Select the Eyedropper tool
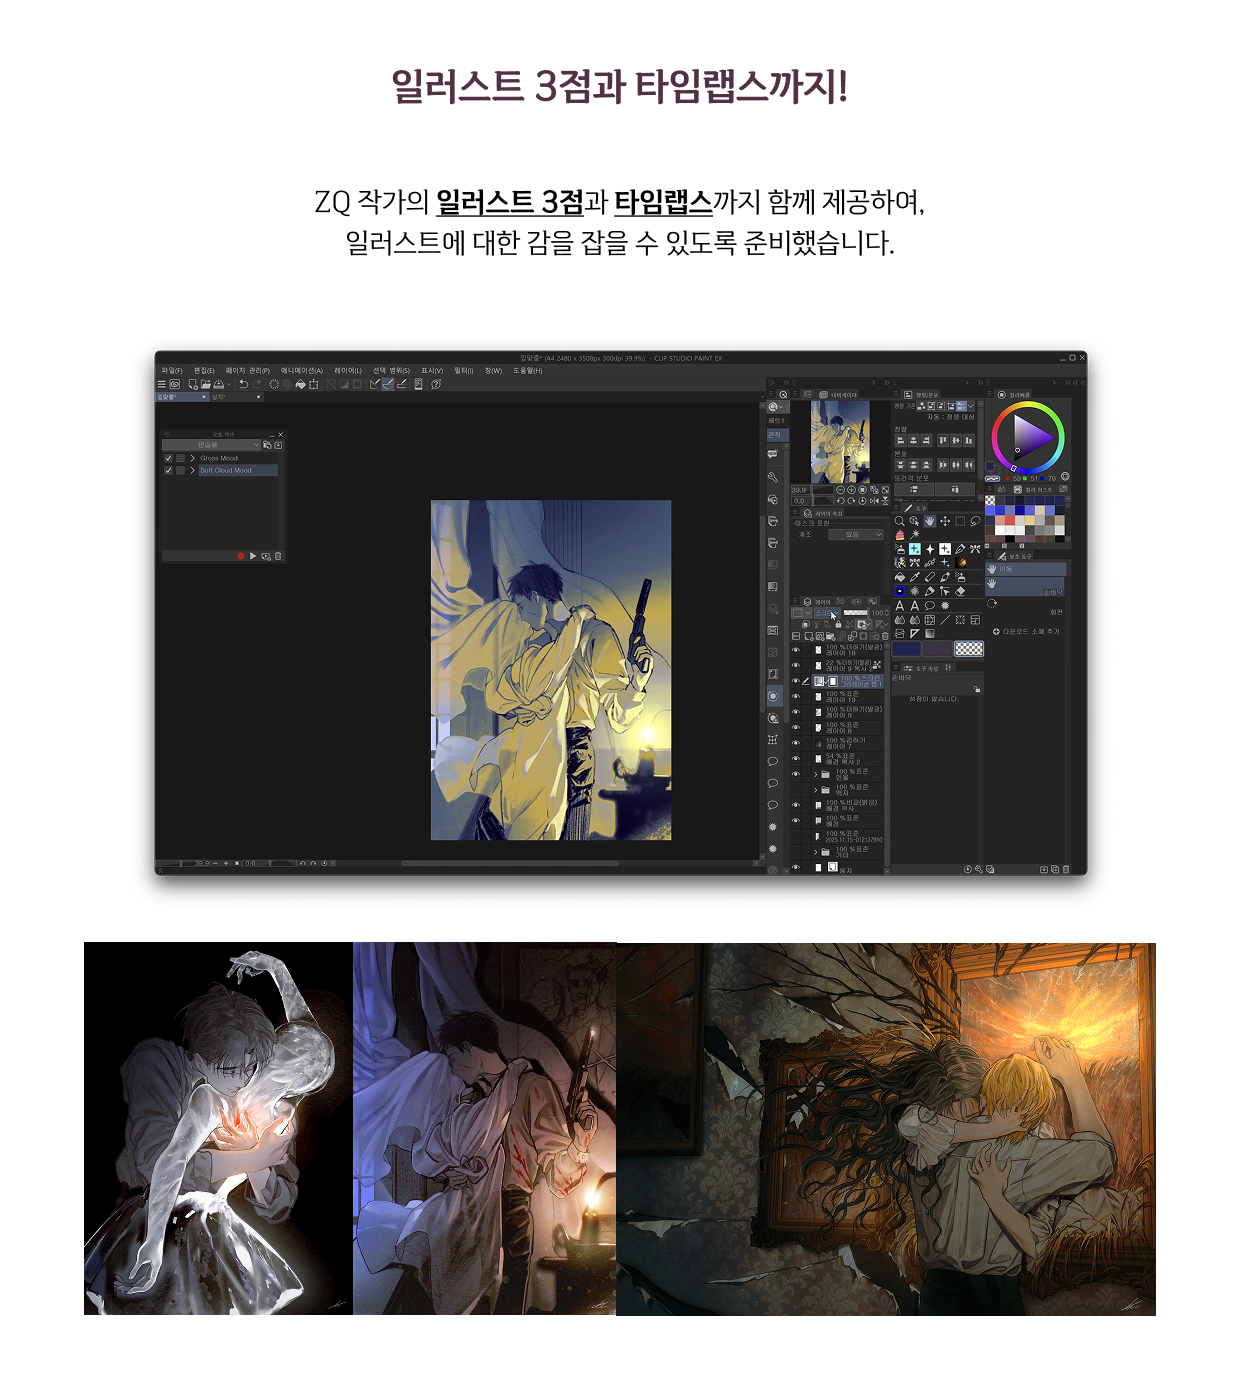1240x1375 pixels. 914,577
